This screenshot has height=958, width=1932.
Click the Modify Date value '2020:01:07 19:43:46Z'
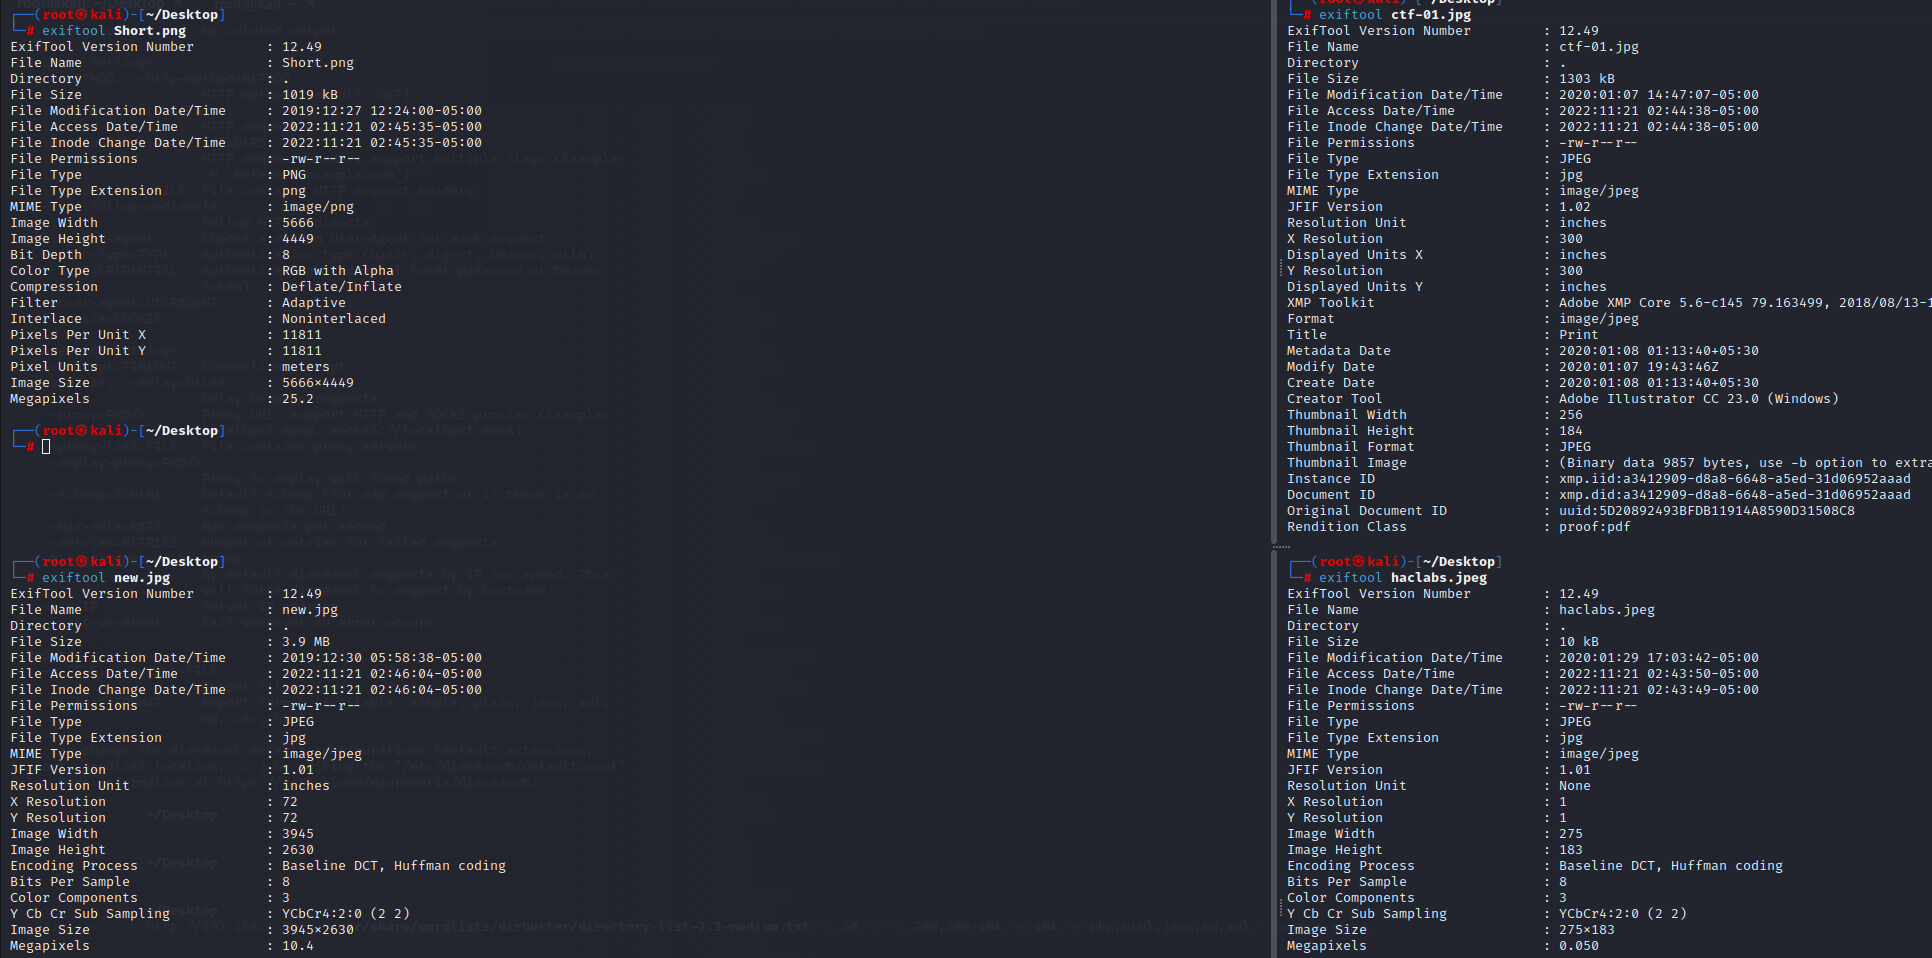click(1639, 367)
